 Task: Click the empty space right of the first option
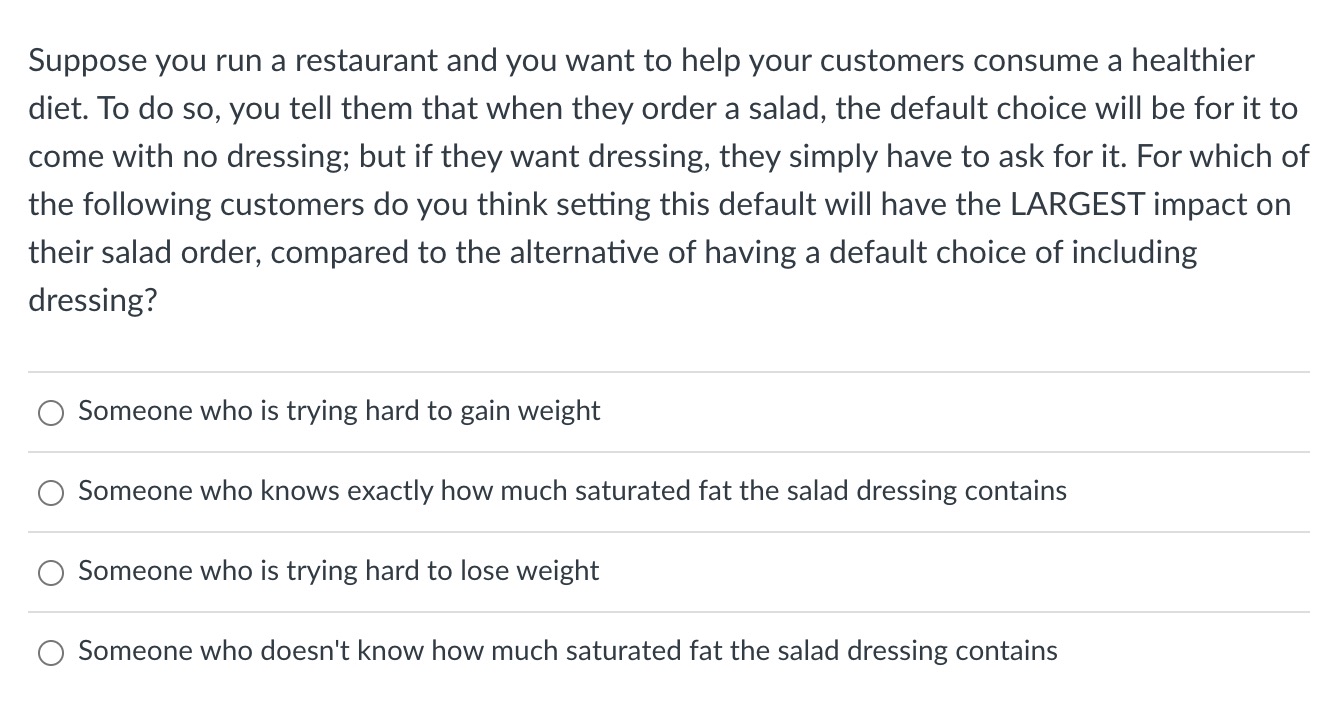[950, 411]
